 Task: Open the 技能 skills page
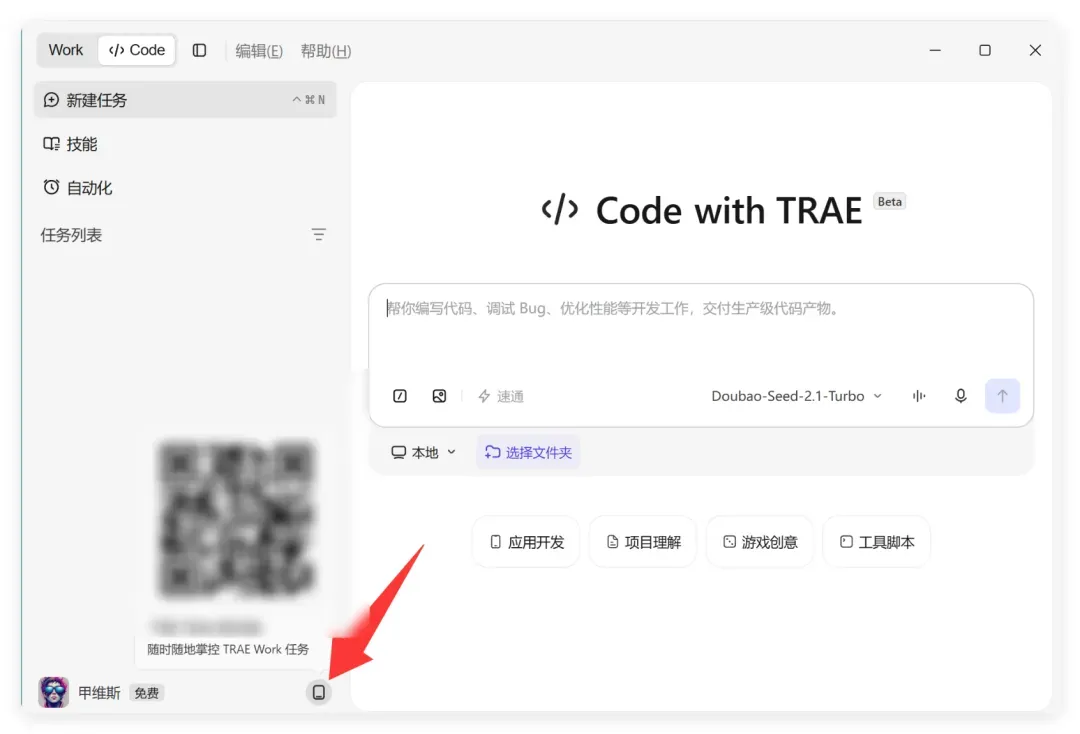(x=70, y=144)
